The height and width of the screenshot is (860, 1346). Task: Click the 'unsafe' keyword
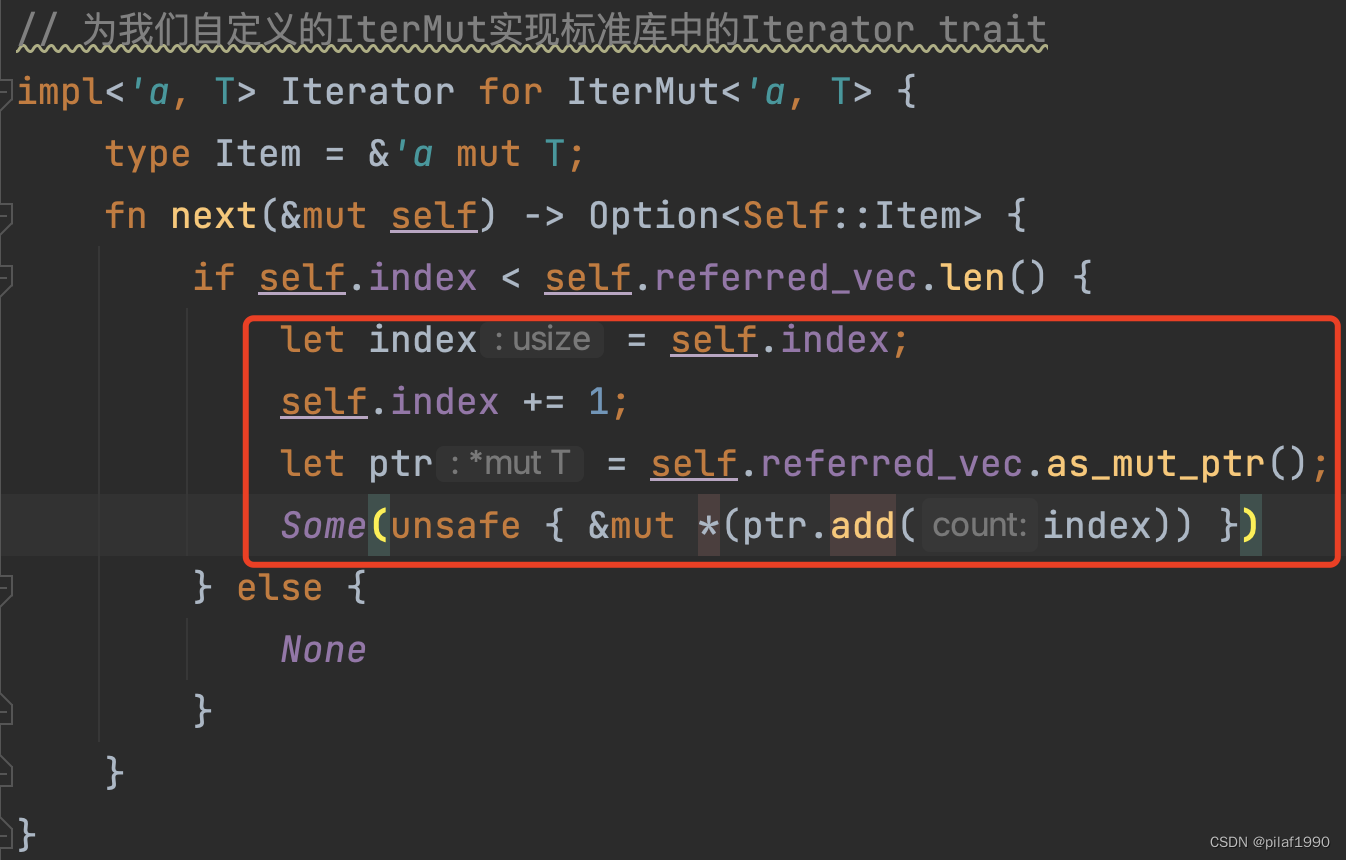456,526
